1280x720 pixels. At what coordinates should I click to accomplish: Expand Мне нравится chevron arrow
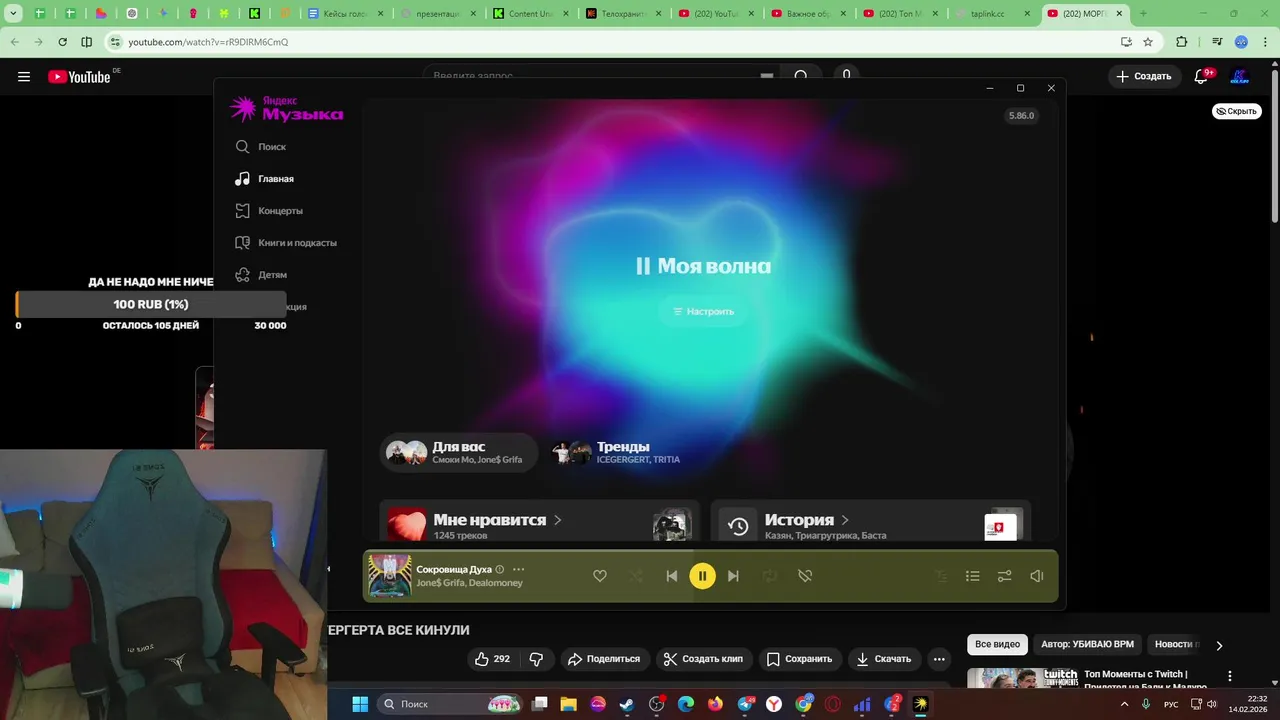[x=558, y=520]
